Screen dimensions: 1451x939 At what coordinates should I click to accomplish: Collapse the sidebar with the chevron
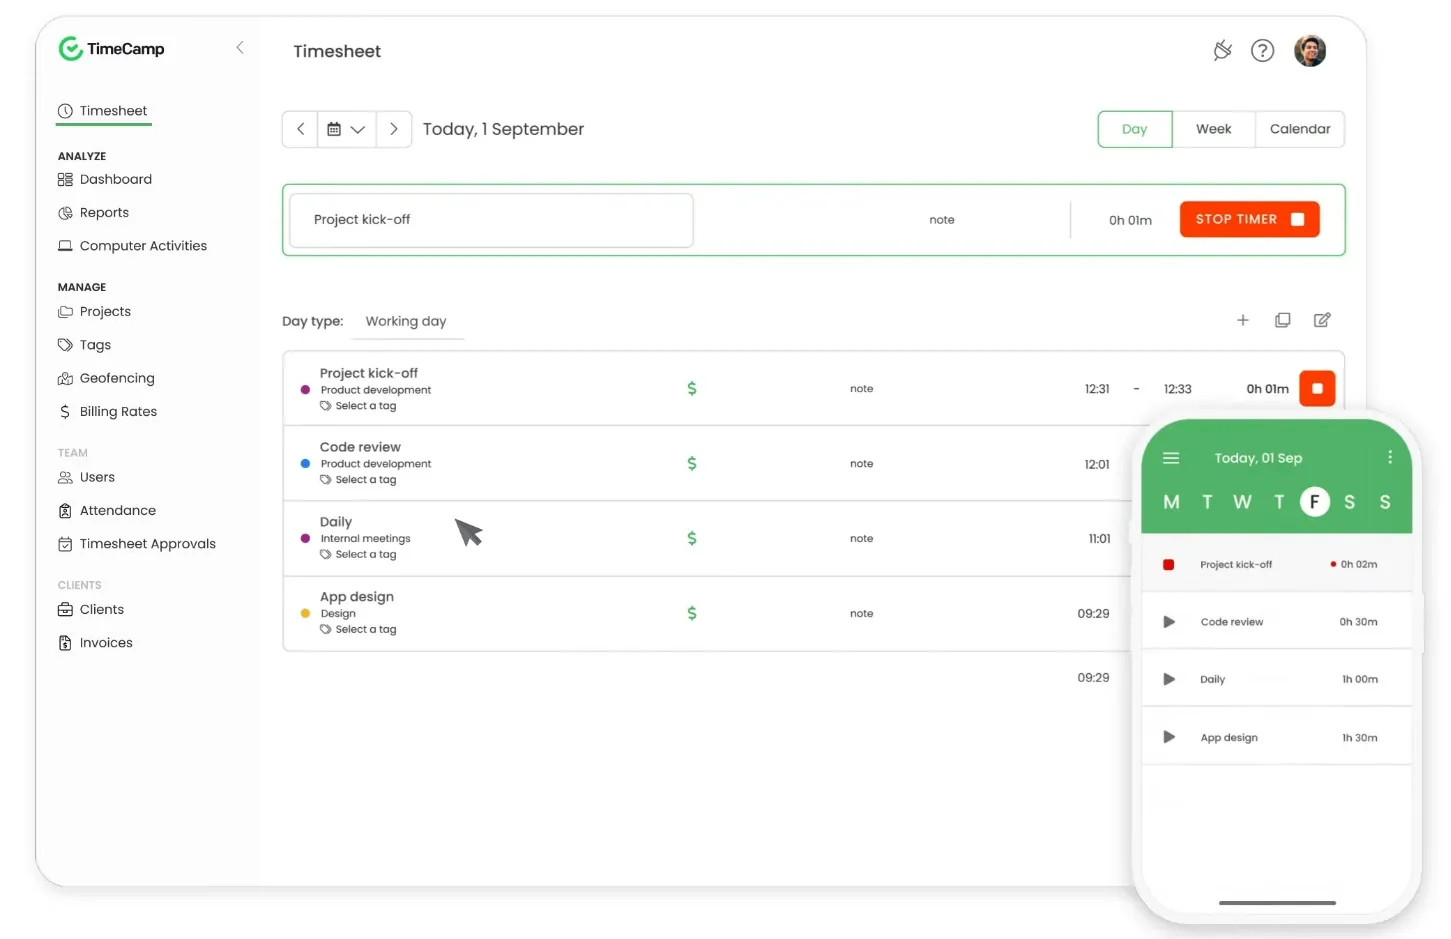pyautogui.click(x=240, y=48)
